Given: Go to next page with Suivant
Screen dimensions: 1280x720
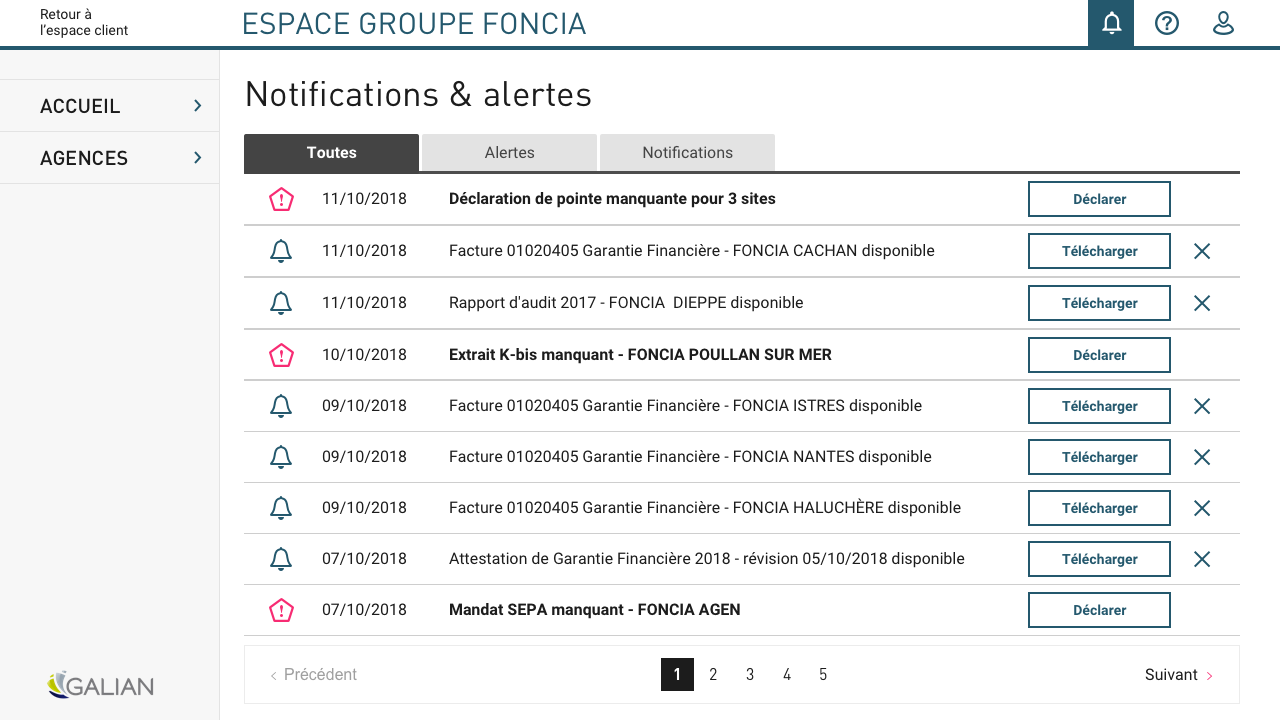Looking at the screenshot, I should pyautogui.click(x=1179, y=675).
